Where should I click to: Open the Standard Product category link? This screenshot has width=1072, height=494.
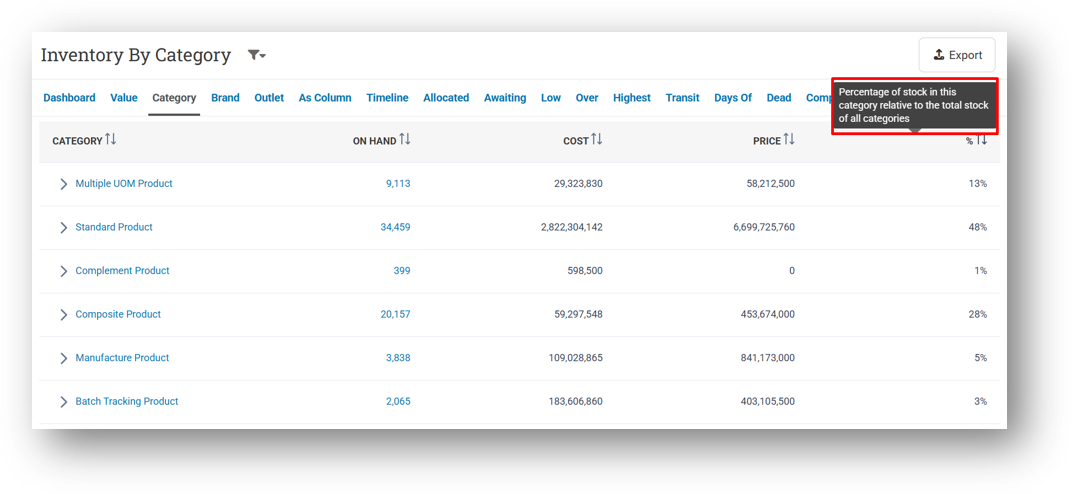(x=114, y=227)
